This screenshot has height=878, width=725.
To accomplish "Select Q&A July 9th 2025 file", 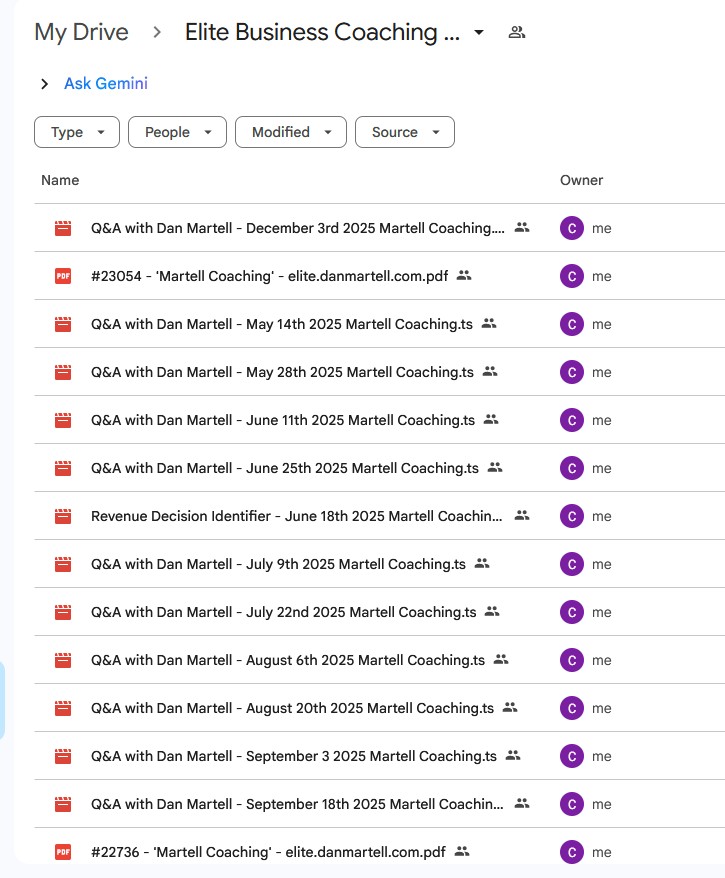I will (x=278, y=564).
